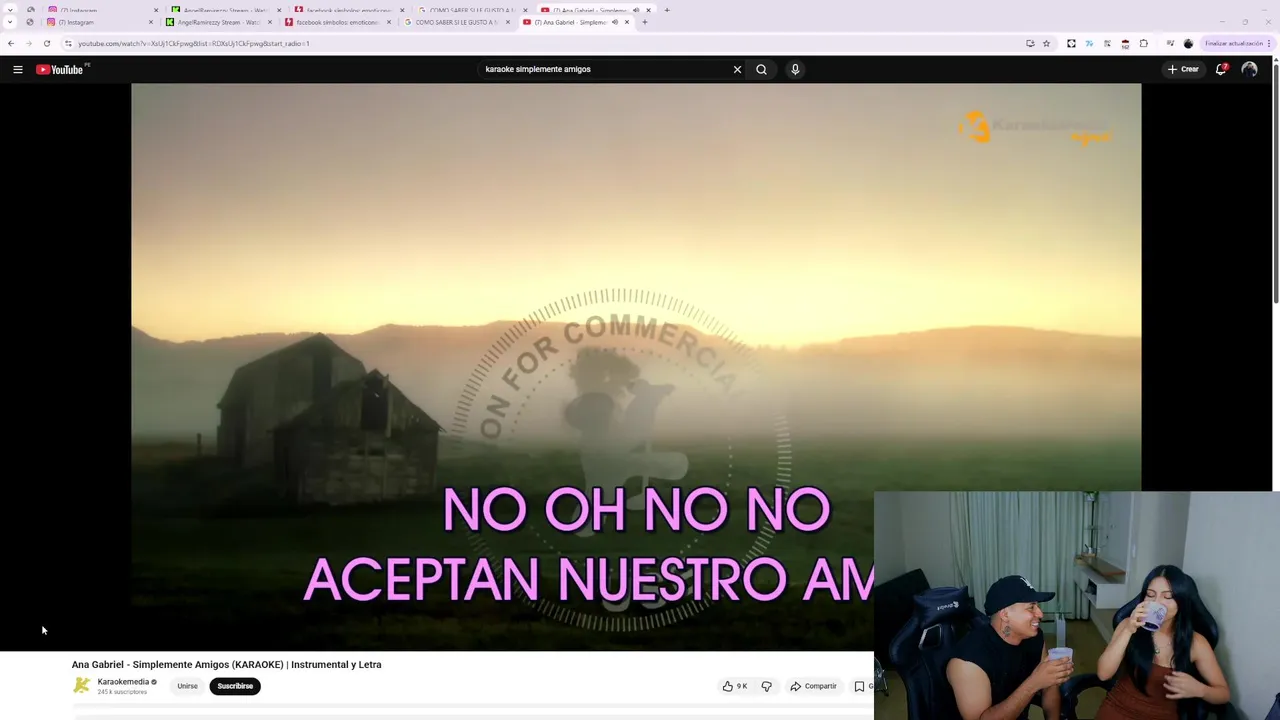Click the Crear button

click(x=1183, y=69)
